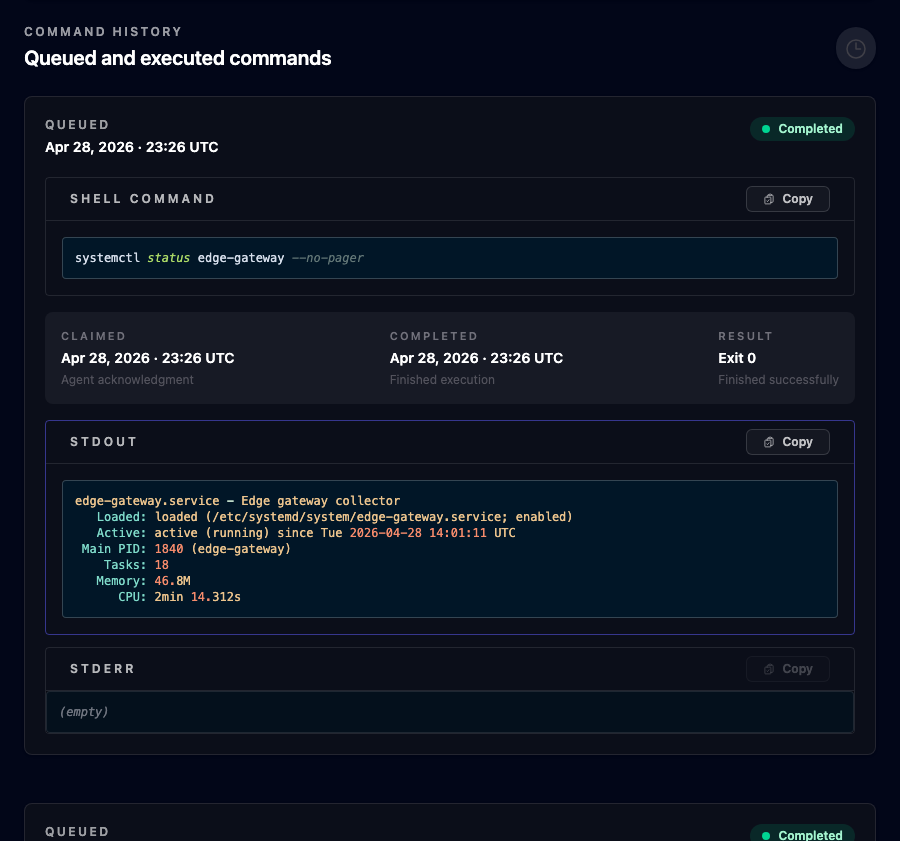Click the STDERR (empty) output box
The height and width of the screenshot is (841, 900).
449,712
